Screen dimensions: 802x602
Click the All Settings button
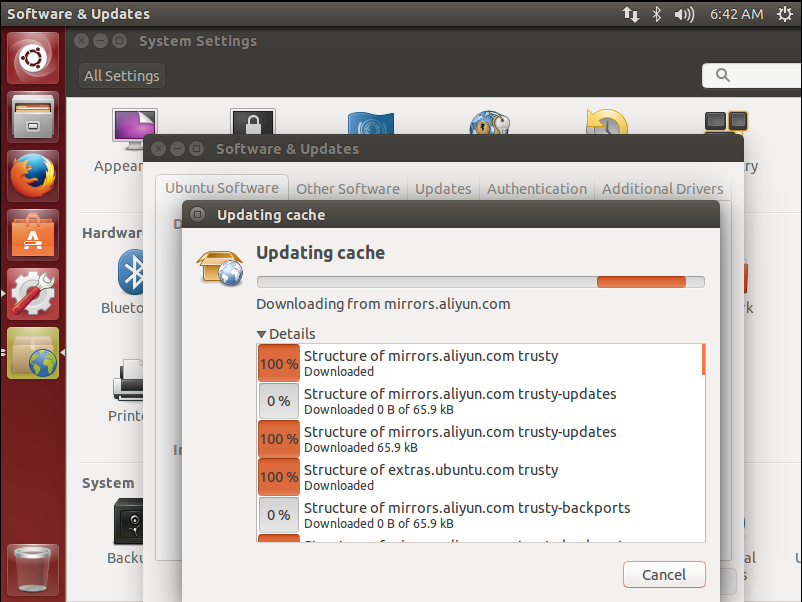tap(122, 76)
